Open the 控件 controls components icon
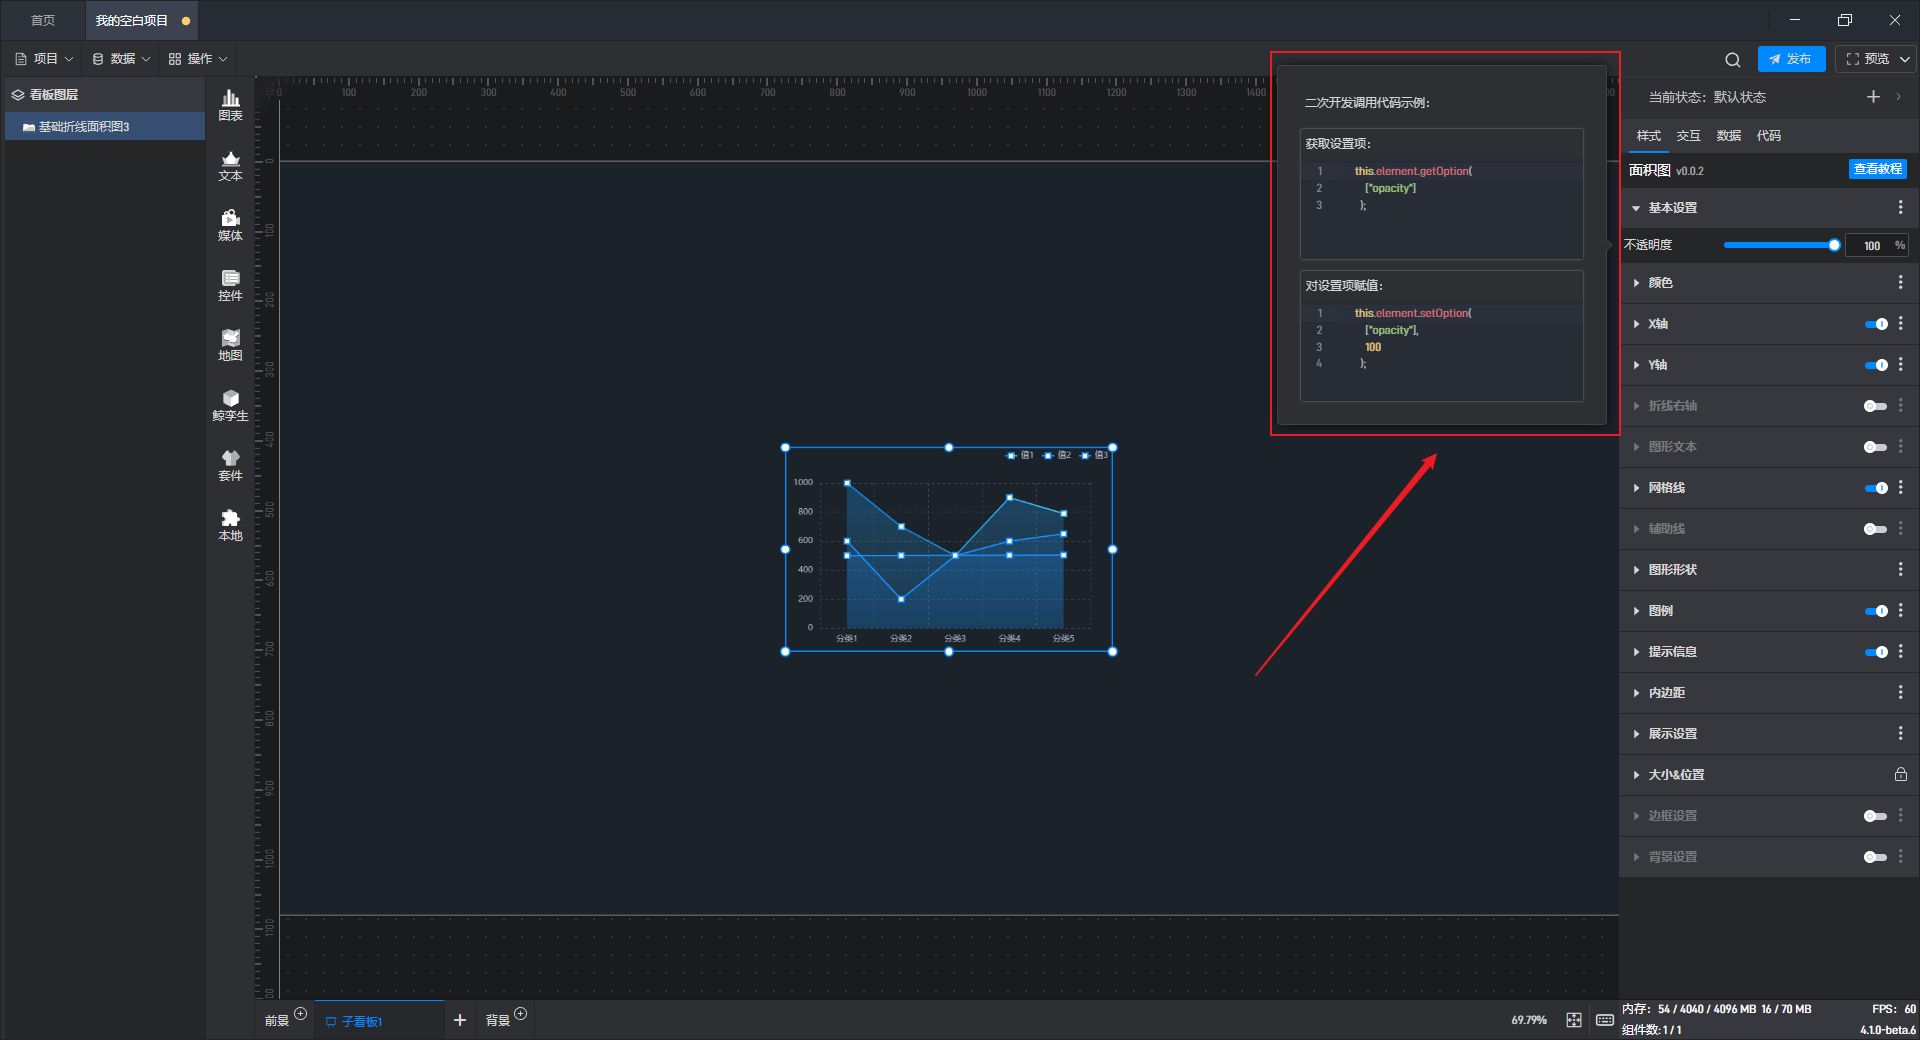The width and height of the screenshot is (1920, 1040). [x=230, y=285]
